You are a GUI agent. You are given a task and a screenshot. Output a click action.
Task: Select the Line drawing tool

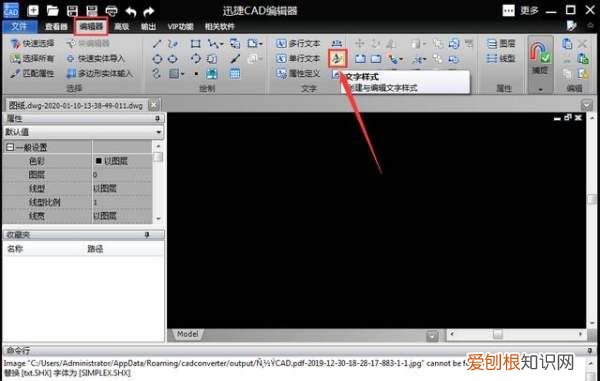point(157,44)
